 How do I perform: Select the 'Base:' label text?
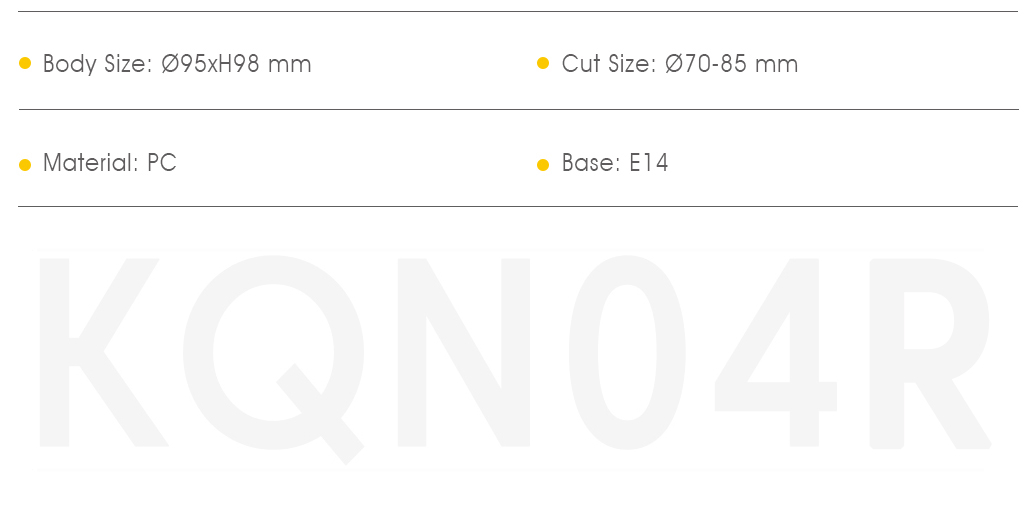[x=592, y=162]
